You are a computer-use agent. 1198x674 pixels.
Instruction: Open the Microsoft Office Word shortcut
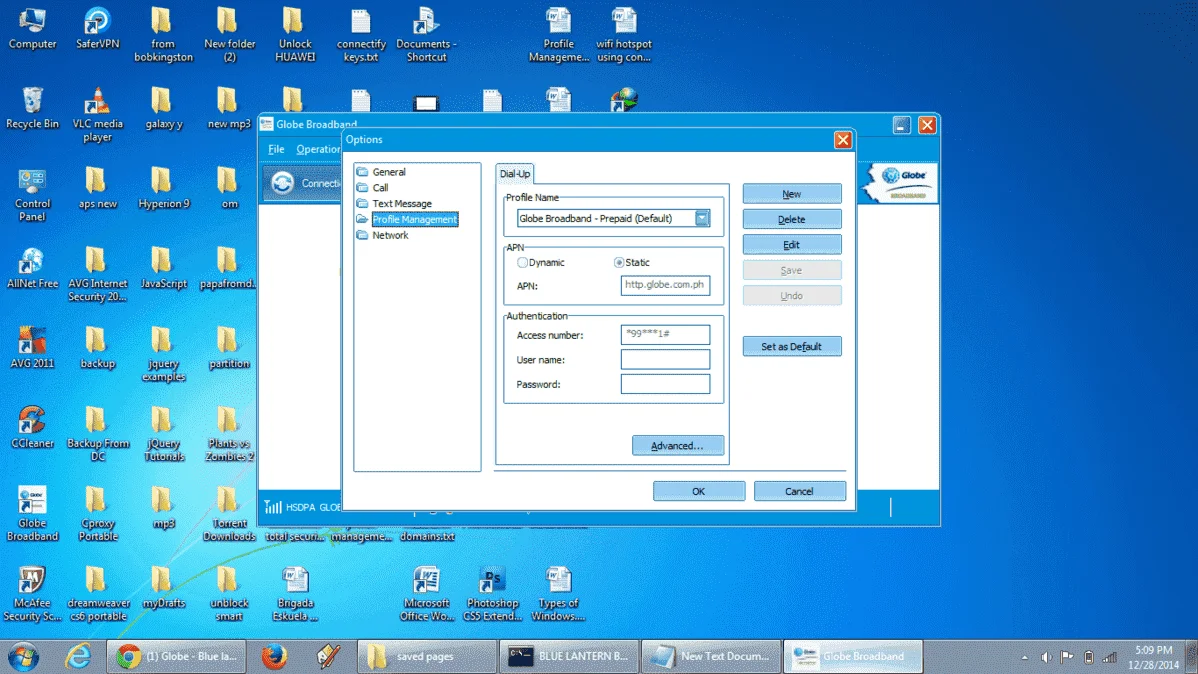pos(426,593)
